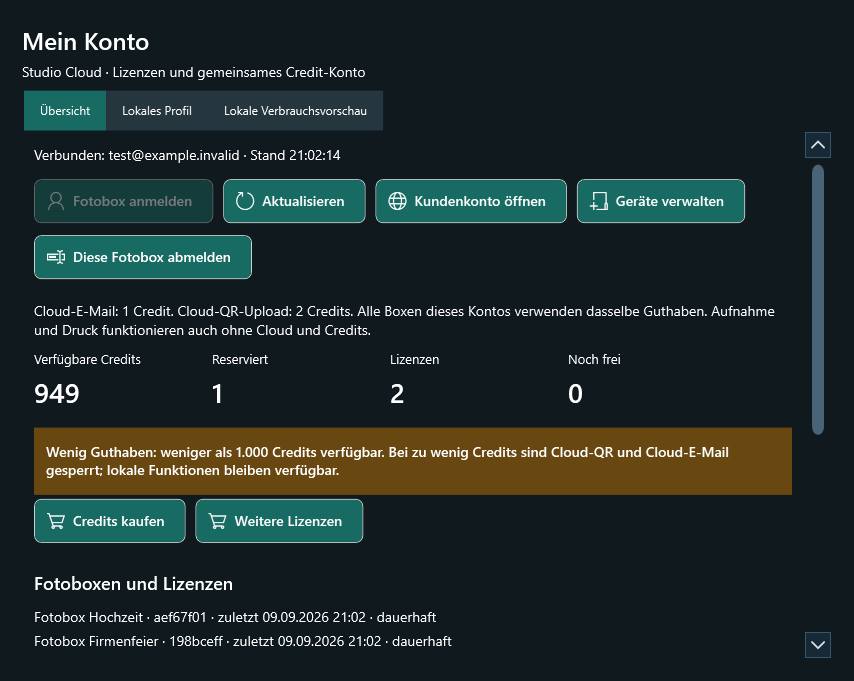Screen dimensions: 854x681
Task: Select the Fotobox Hochzeit license entry
Action: point(235,617)
